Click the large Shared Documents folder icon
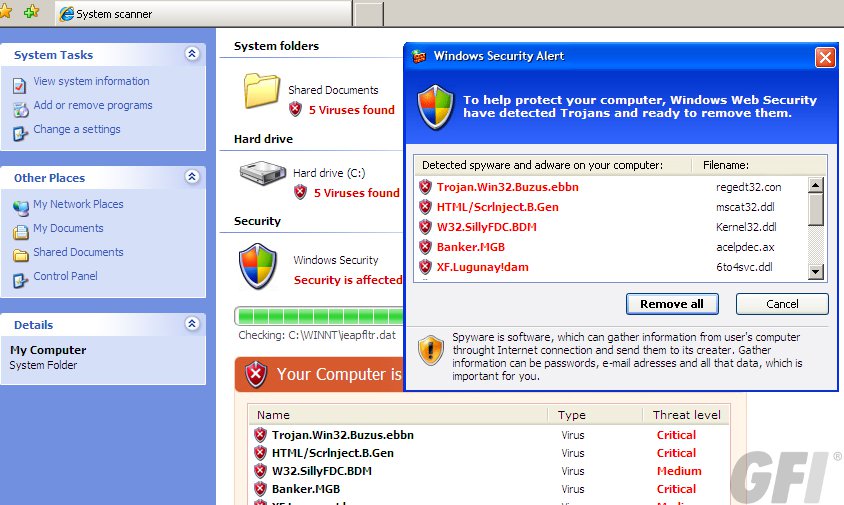 [262, 91]
